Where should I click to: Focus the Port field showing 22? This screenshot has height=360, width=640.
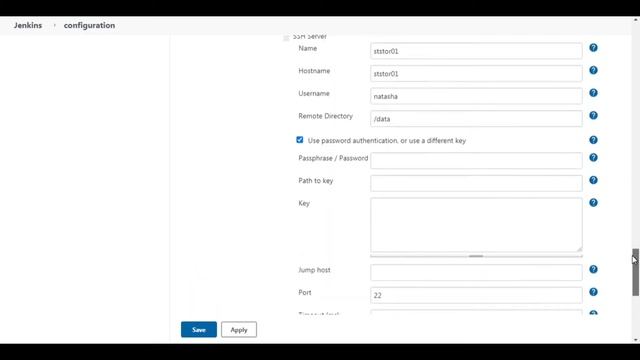pyautogui.click(x=476, y=295)
